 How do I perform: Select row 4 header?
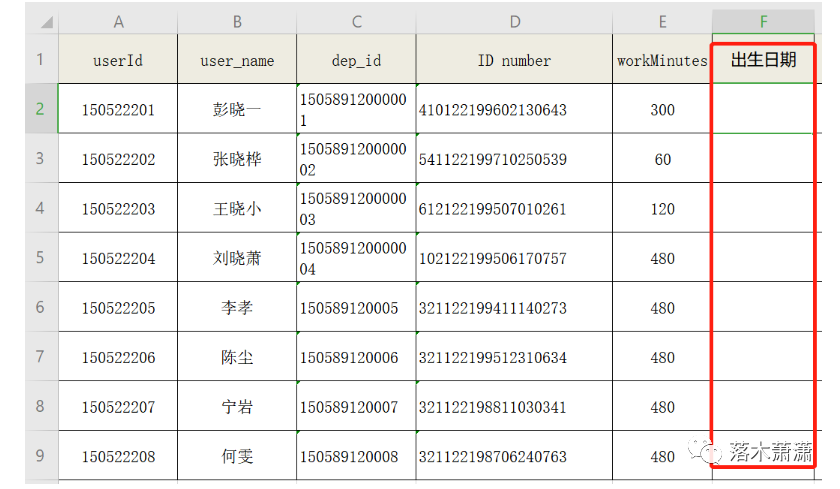[x=41, y=208]
